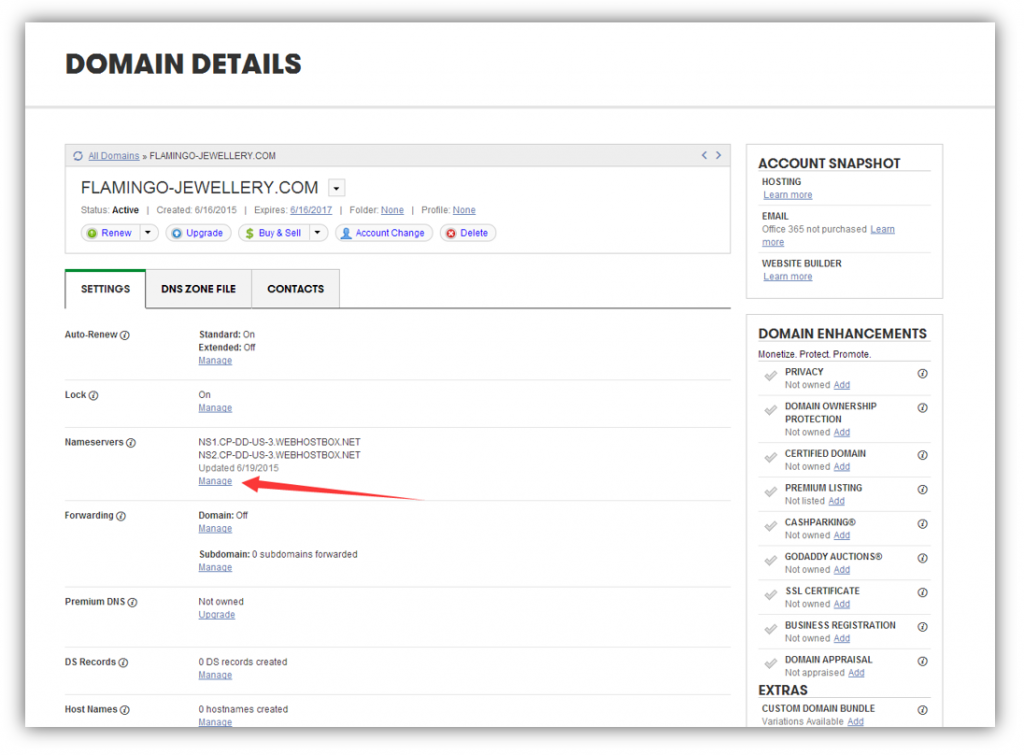This screenshot has width=1024, height=755.
Task: Click the GoDaddy Auctions info icon
Action: pos(923,558)
